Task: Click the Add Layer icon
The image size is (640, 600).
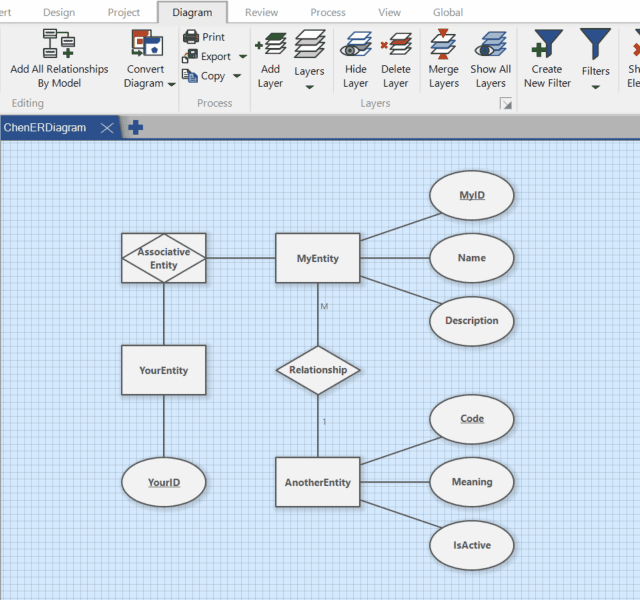Action: pos(270,45)
